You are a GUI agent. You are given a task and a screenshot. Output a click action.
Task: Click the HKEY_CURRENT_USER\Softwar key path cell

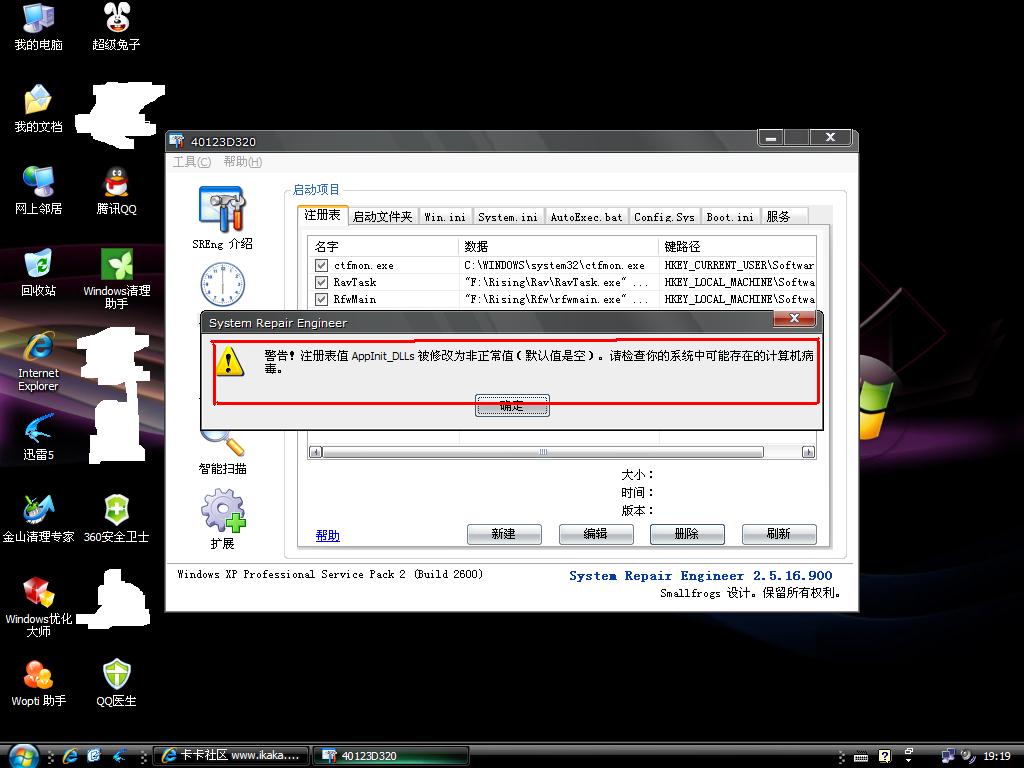click(x=739, y=265)
